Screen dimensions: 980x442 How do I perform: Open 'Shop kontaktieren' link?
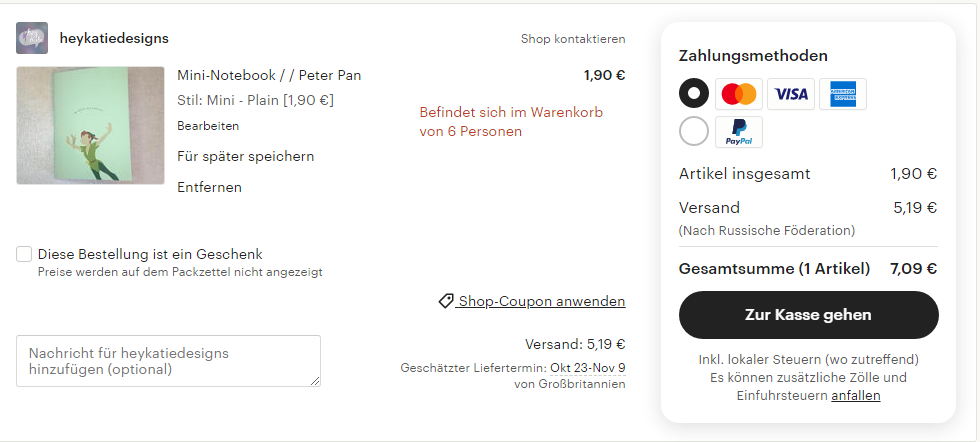click(x=573, y=39)
